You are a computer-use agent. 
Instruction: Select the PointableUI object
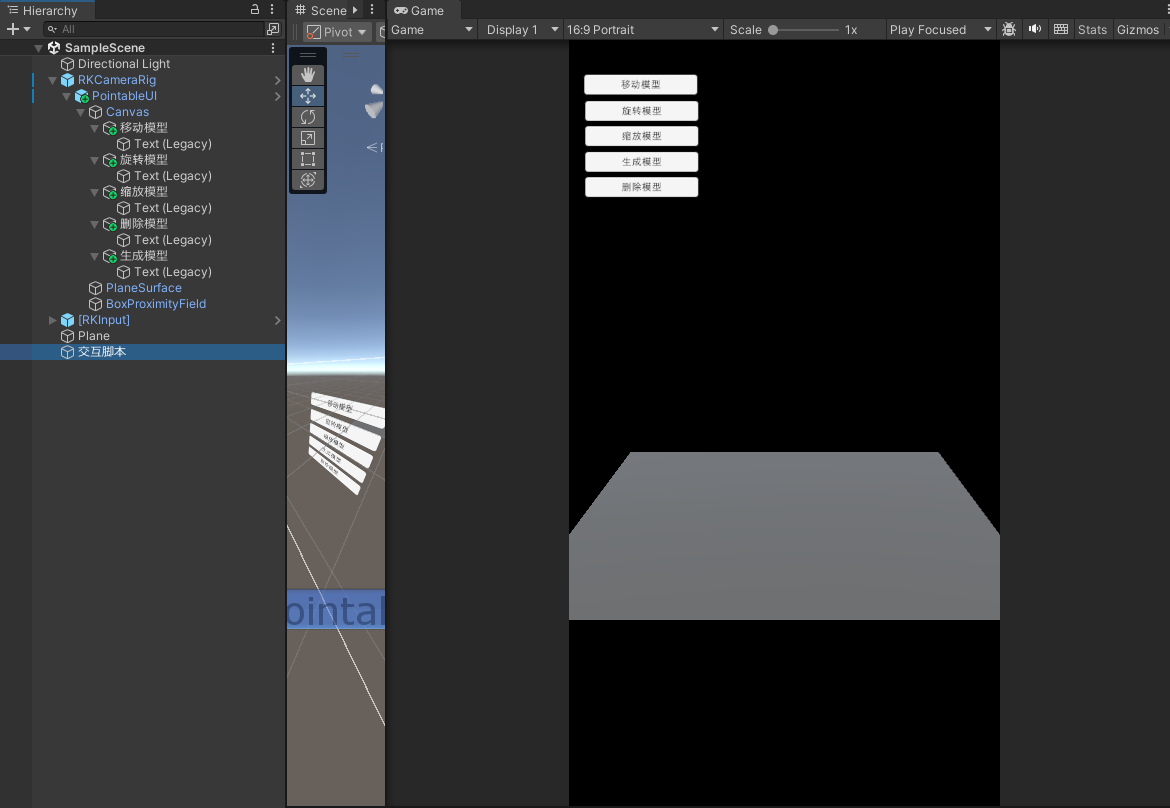124,96
